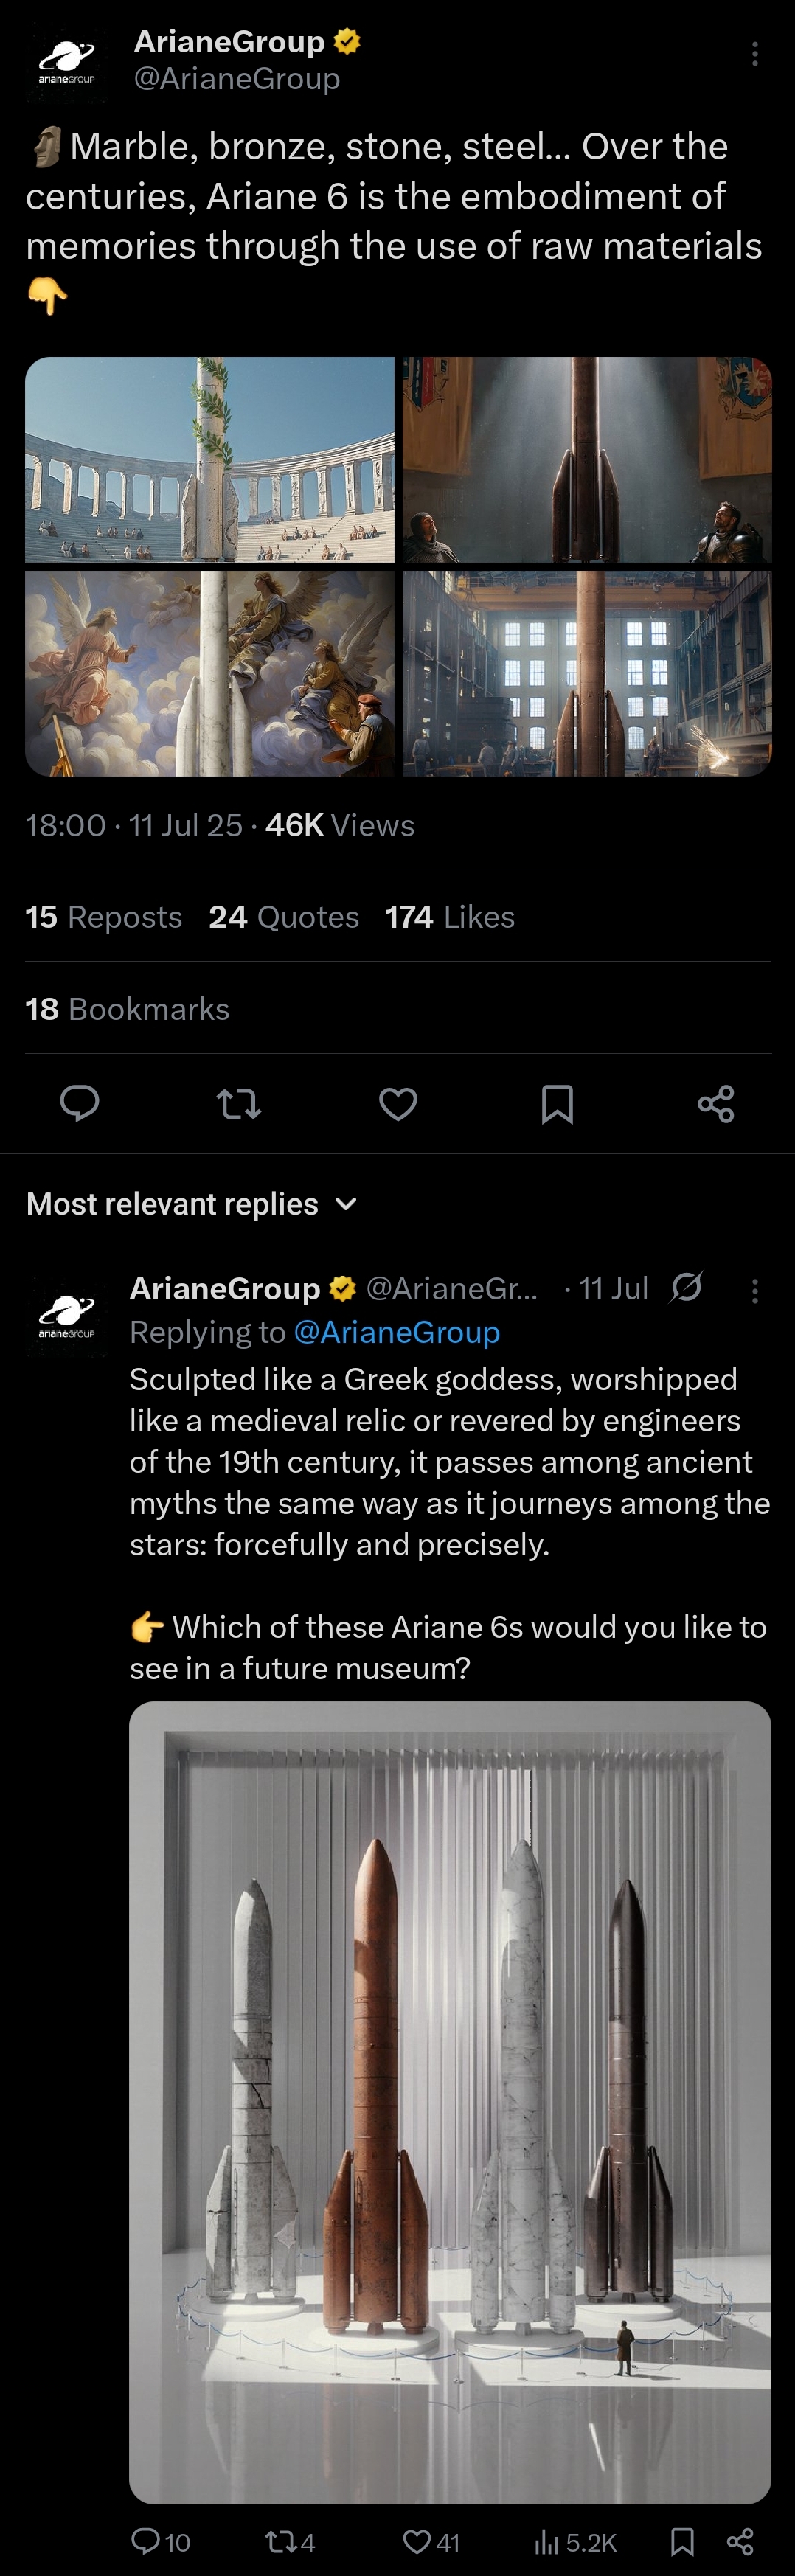This screenshot has height=2576, width=795.
Task: Repost the main Ariane 6 post
Action: click(x=239, y=1103)
